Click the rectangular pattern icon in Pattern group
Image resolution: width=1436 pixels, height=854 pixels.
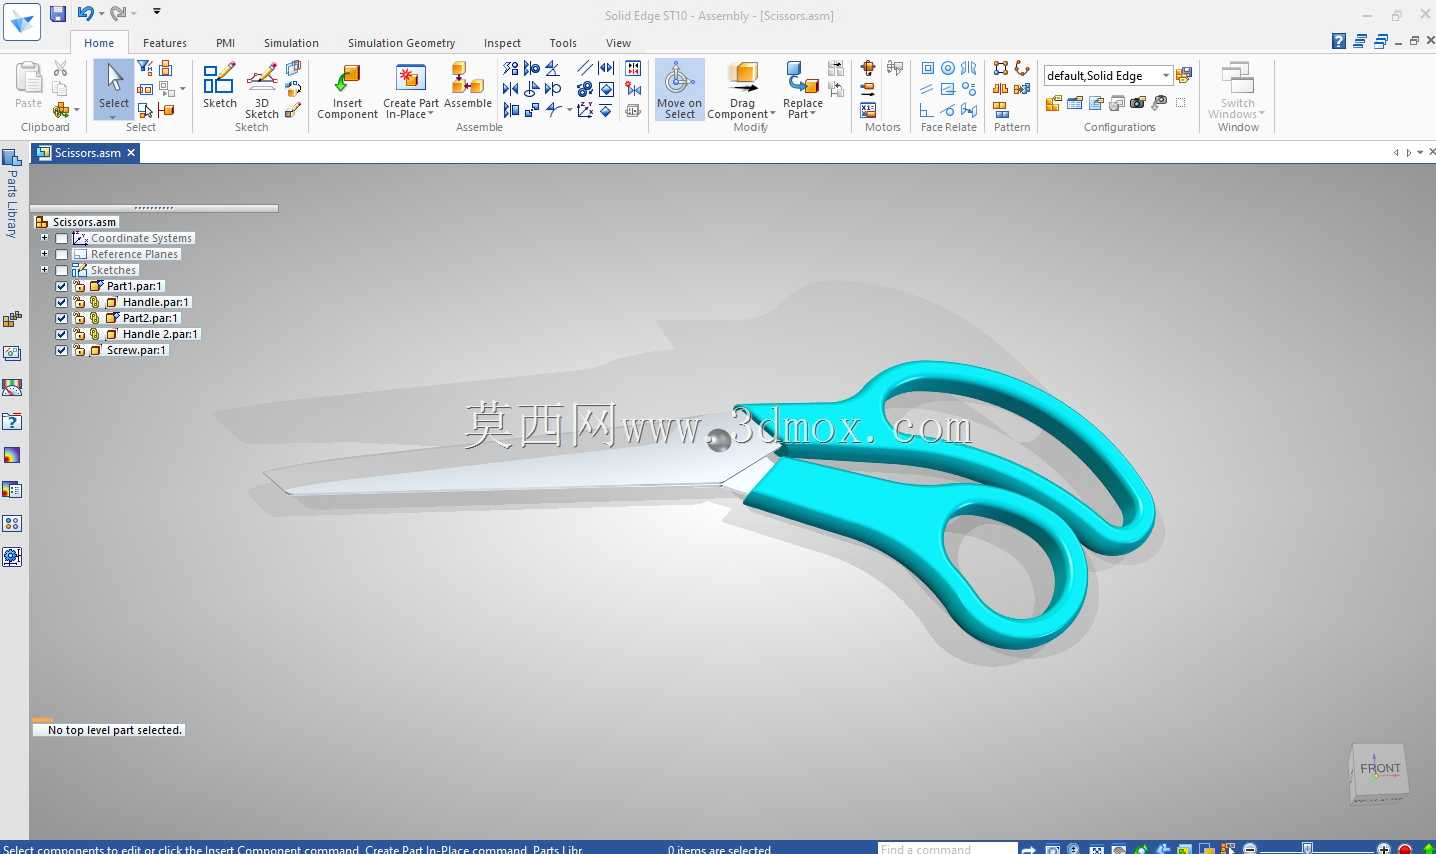1001,68
